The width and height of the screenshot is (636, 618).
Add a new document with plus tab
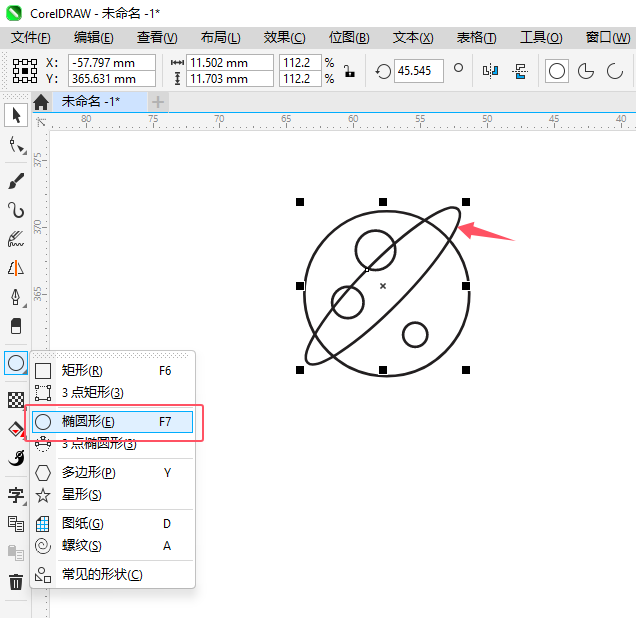158,102
